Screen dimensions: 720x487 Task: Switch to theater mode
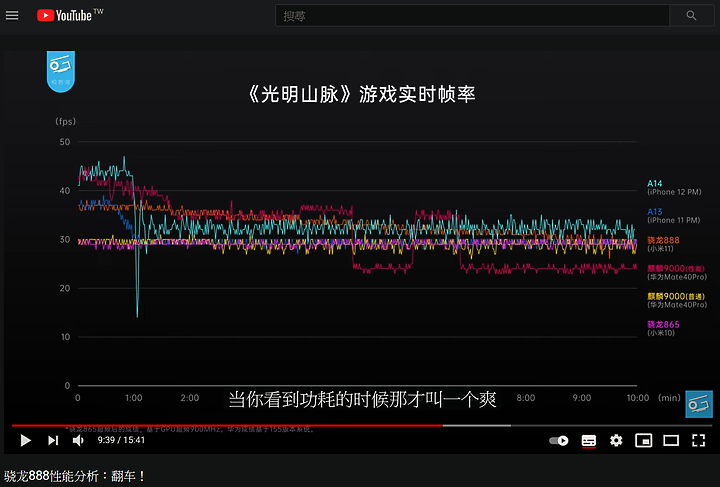(671, 441)
